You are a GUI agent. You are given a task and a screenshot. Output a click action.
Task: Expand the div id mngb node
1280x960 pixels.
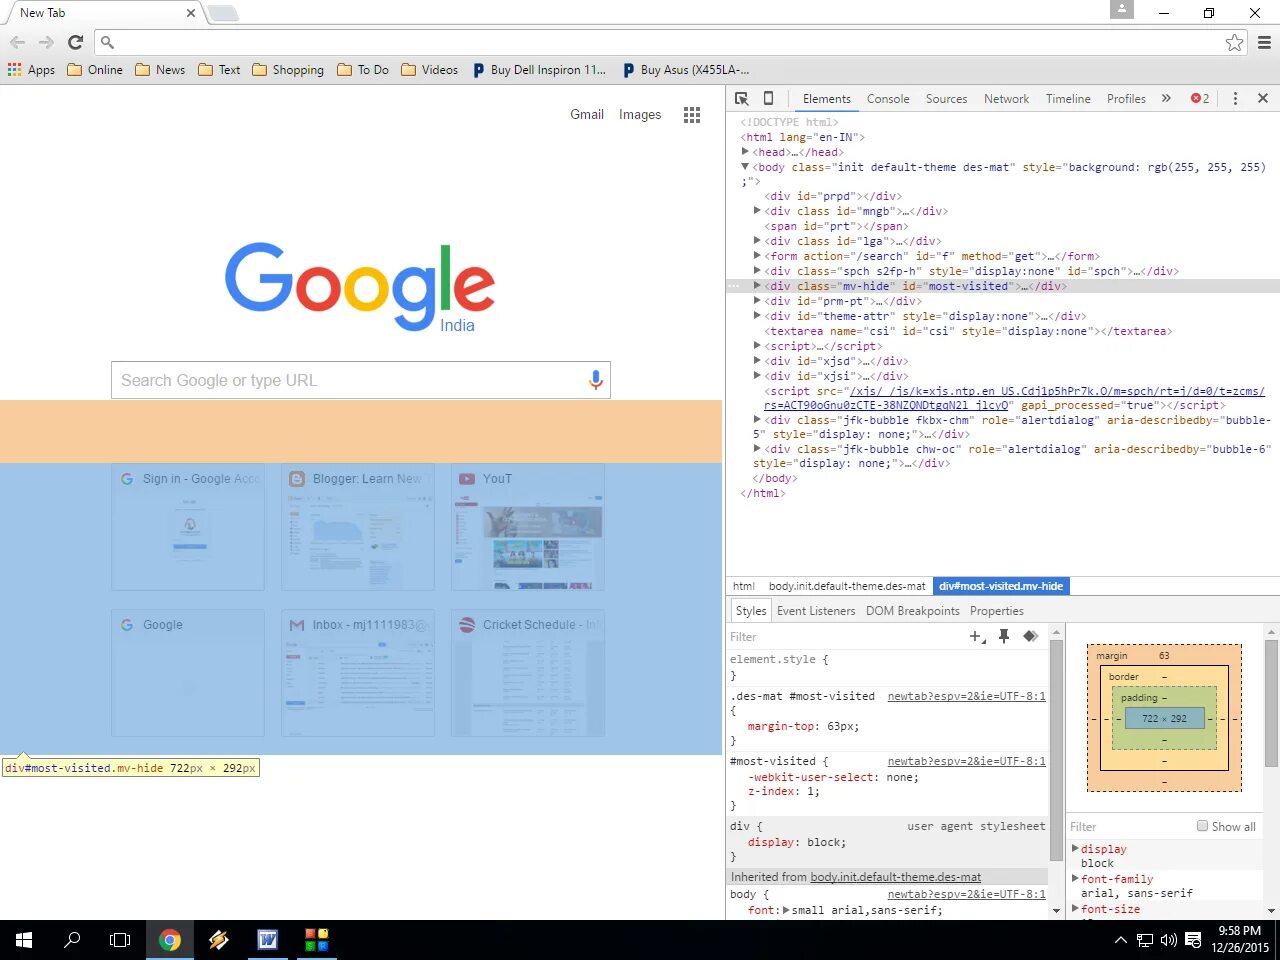757,210
